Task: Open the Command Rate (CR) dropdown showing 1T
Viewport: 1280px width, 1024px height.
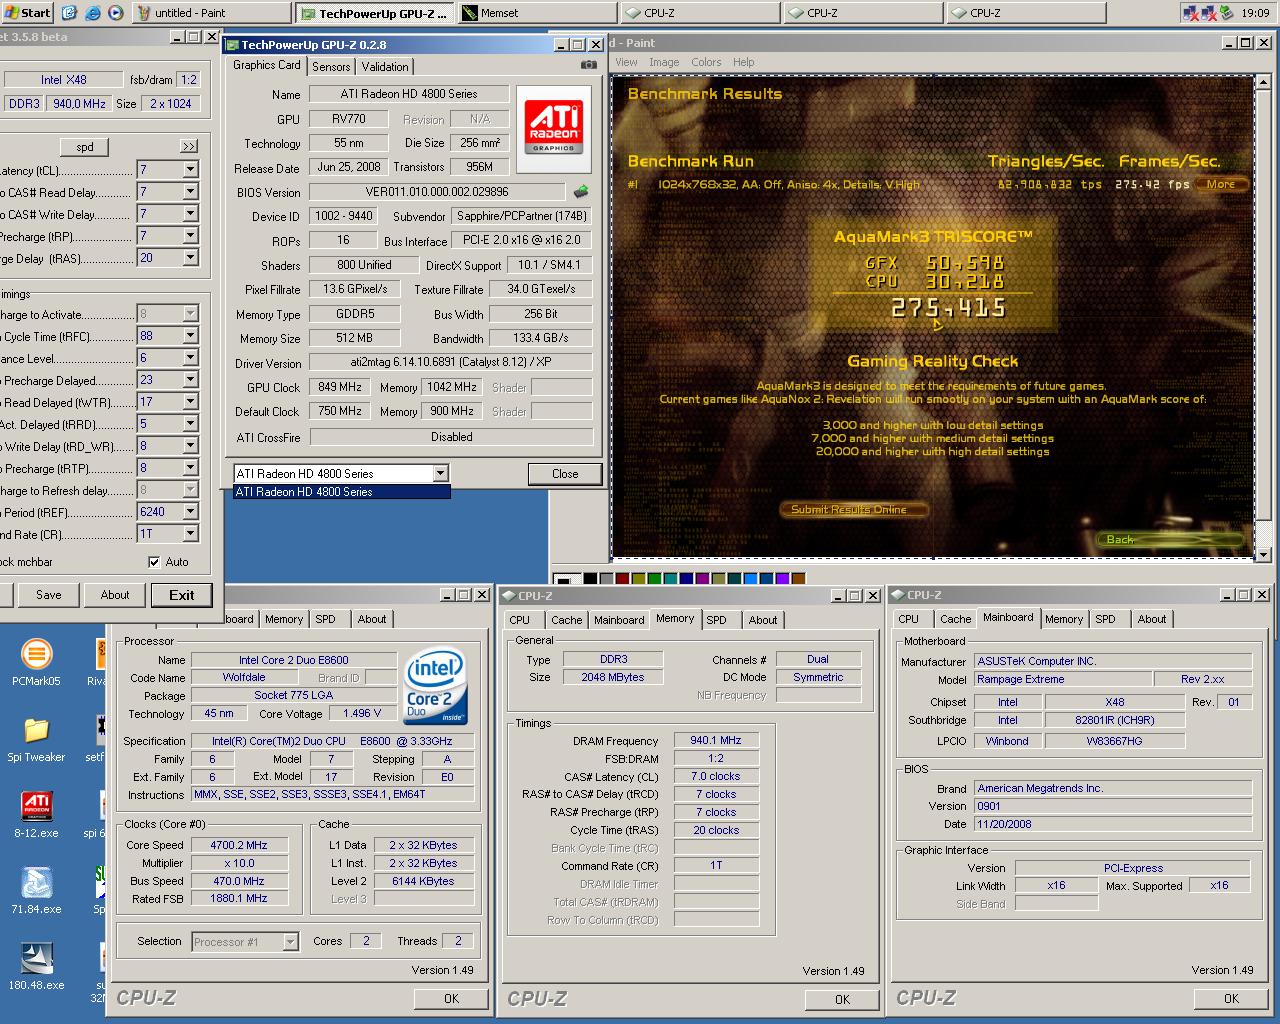Action: [x=190, y=534]
